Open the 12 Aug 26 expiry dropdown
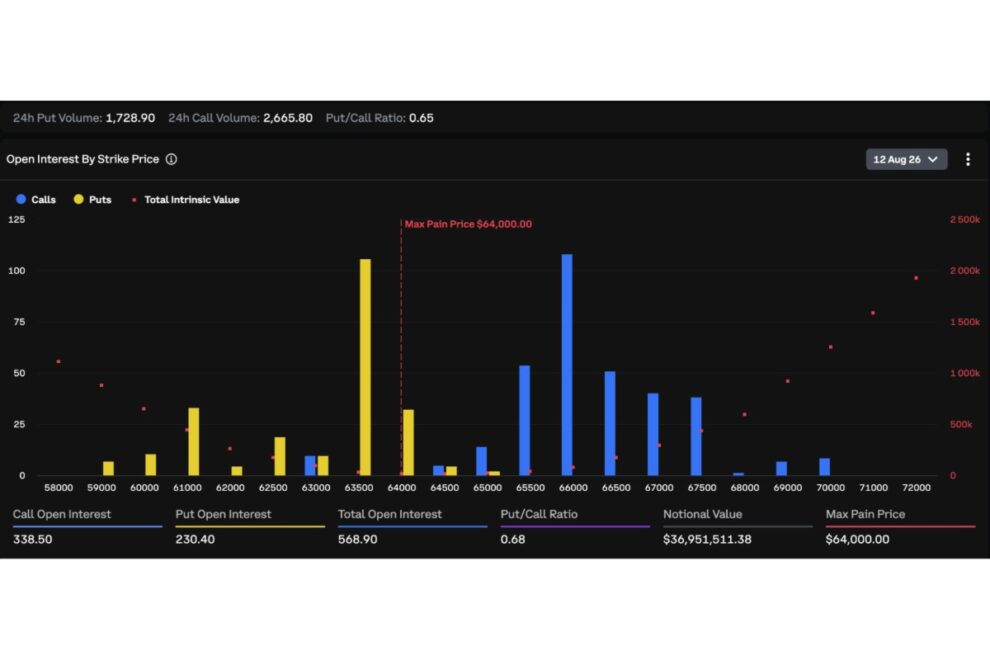Image resolution: width=990 pixels, height=660 pixels. [906, 159]
